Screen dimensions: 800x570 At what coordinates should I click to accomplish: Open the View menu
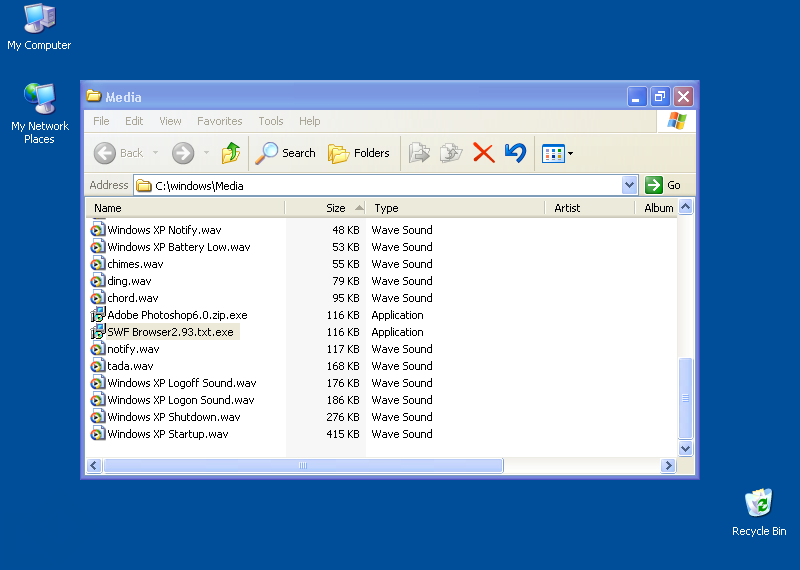point(170,121)
